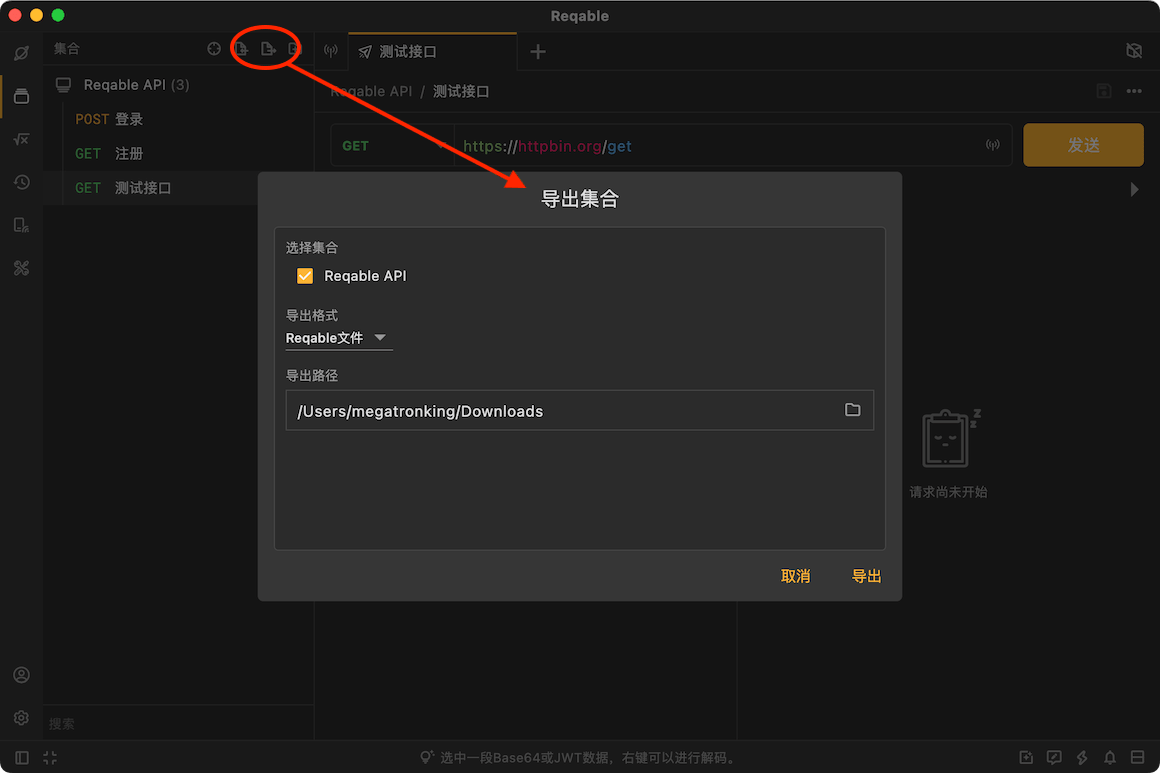Click the import collection file icon
The width and height of the screenshot is (1160, 773).
tap(241, 49)
